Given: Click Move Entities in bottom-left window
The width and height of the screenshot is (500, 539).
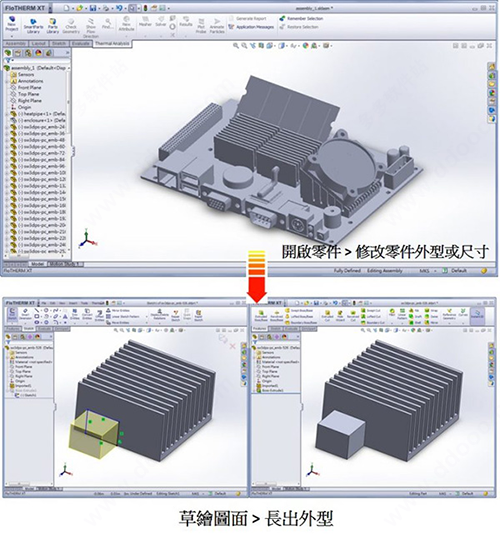Looking at the screenshot, I should [117, 322].
